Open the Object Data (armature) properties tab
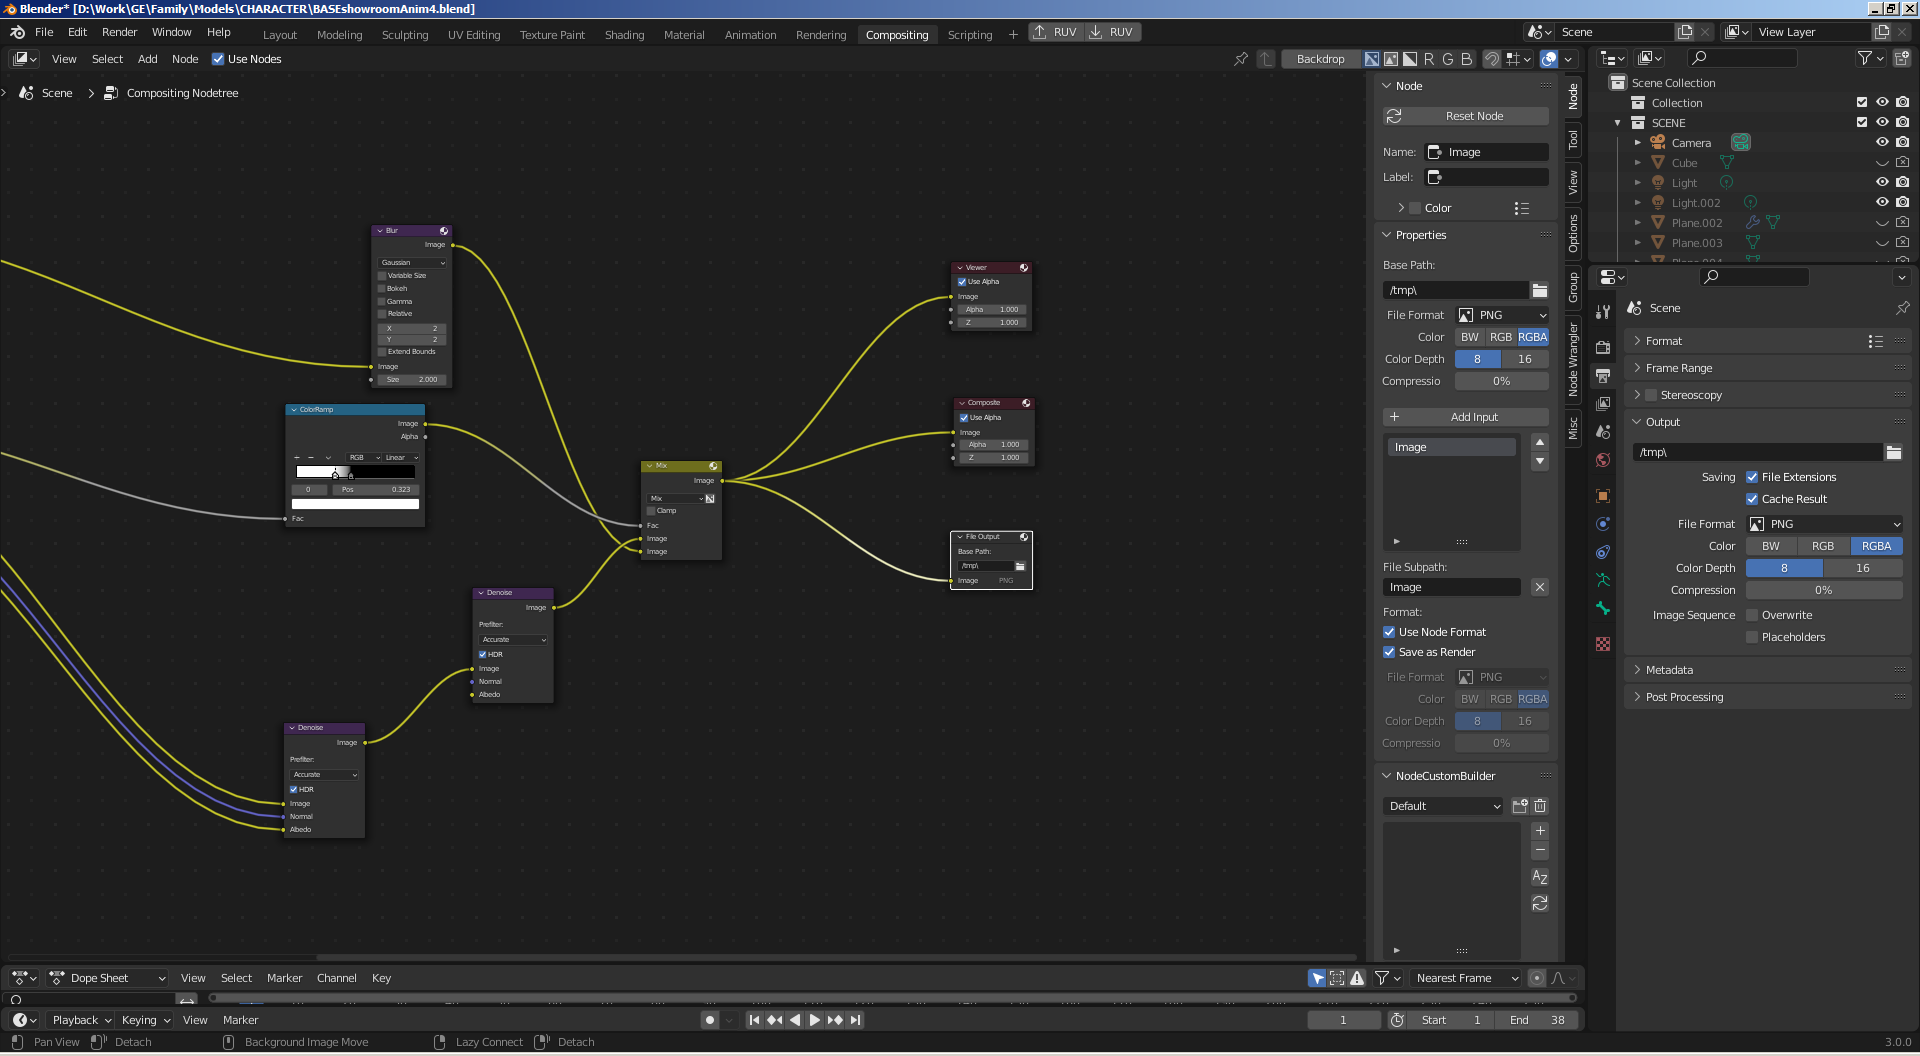This screenshot has width=1920, height=1056. pos(1603,580)
